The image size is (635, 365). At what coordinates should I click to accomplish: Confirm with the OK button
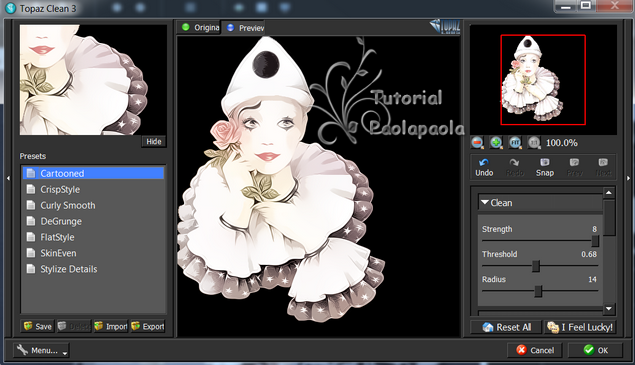(595, 350)
